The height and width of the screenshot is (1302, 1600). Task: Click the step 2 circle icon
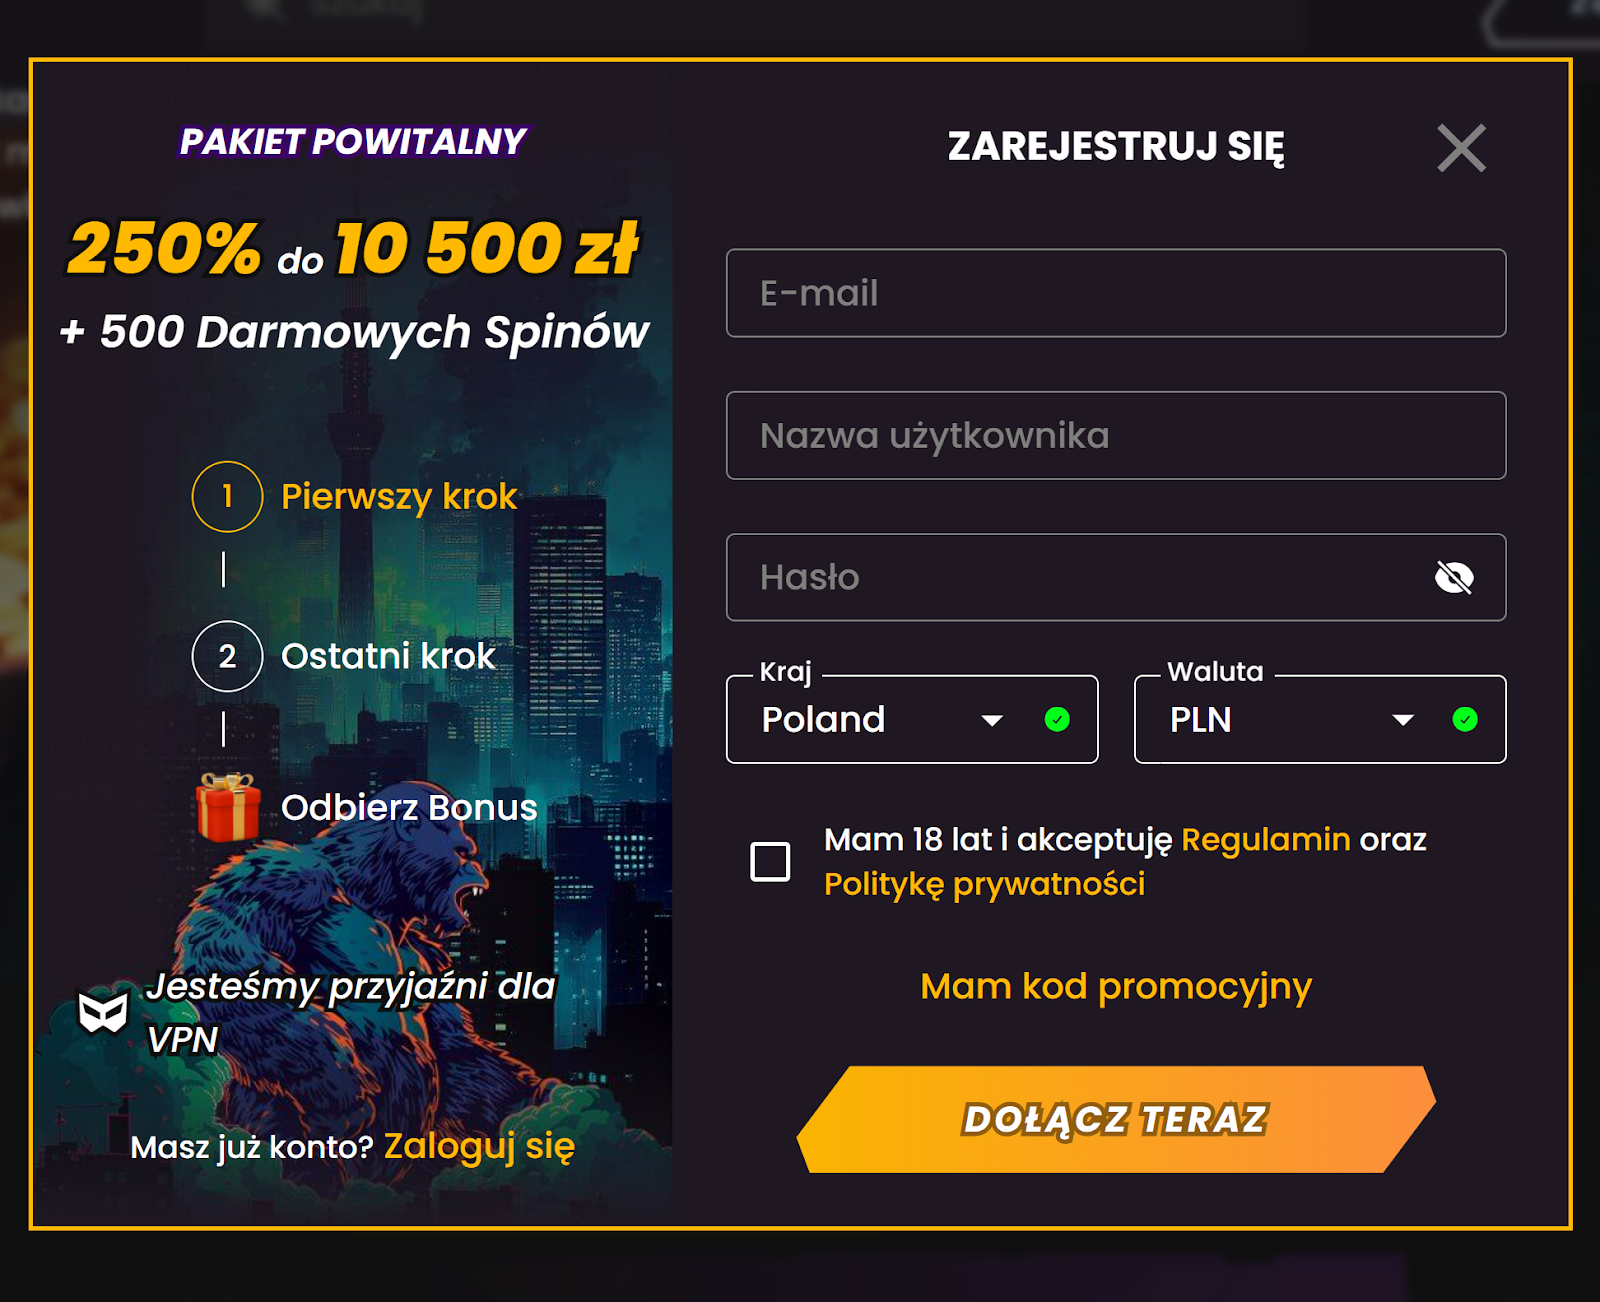tap(227, 656)
